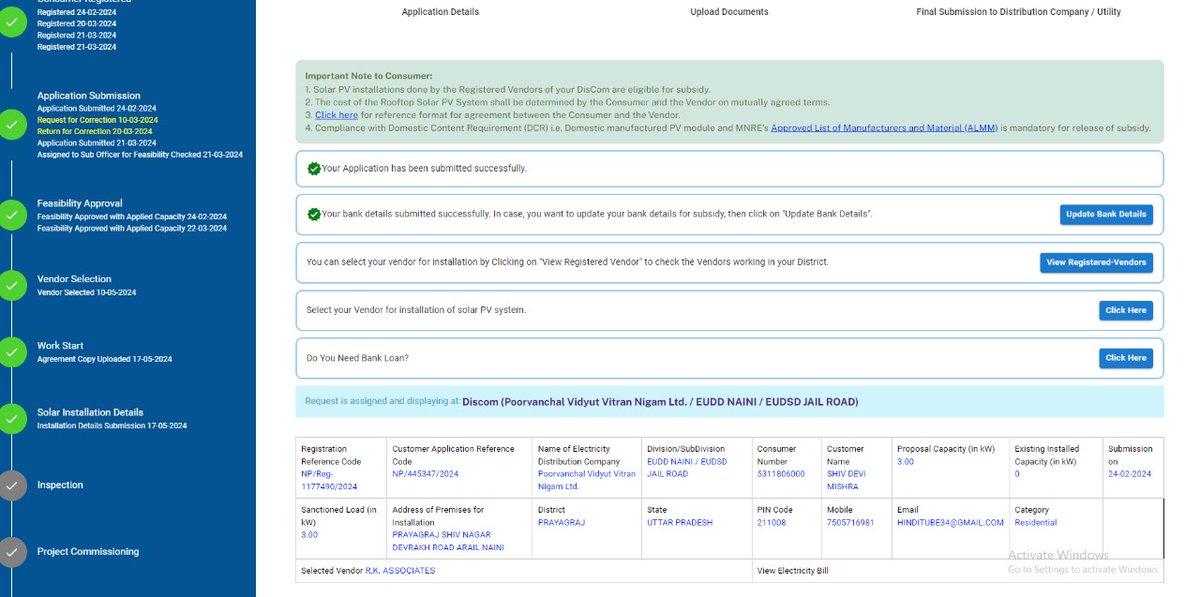Image resolution: width=1200 pixels, height=597 pixels.
Task: Click green tick beside application submitted message
Action: pos(314,169)
